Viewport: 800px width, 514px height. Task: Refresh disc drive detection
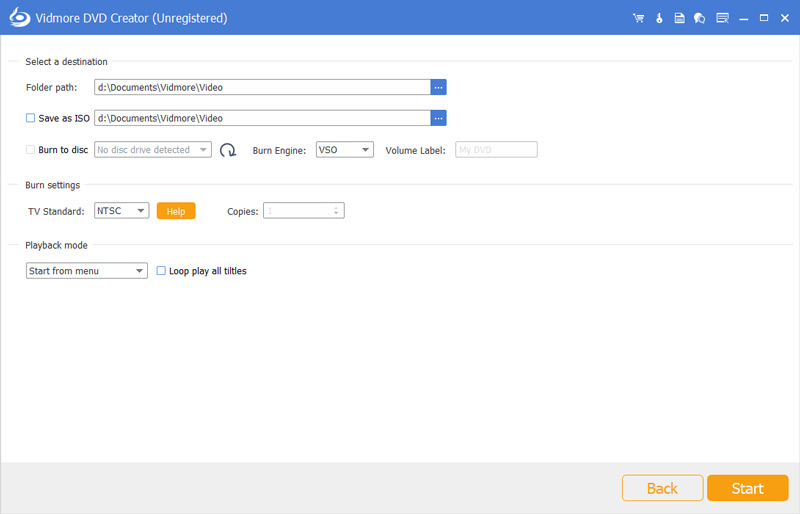pos(228,150)
